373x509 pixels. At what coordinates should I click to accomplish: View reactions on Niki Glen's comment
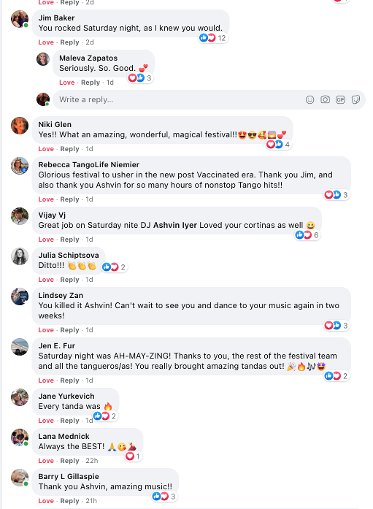point(278,144)
